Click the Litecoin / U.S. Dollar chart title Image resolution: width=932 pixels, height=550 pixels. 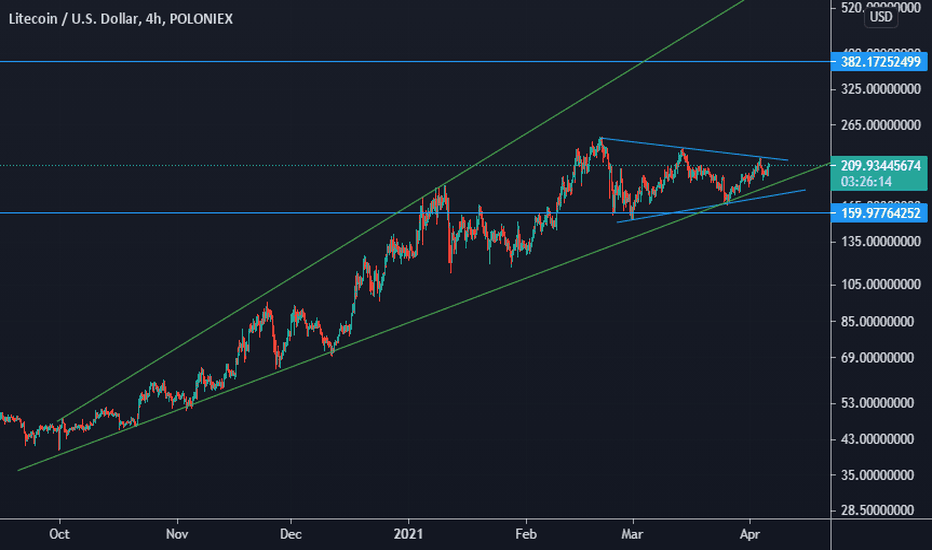click(121, 19)
